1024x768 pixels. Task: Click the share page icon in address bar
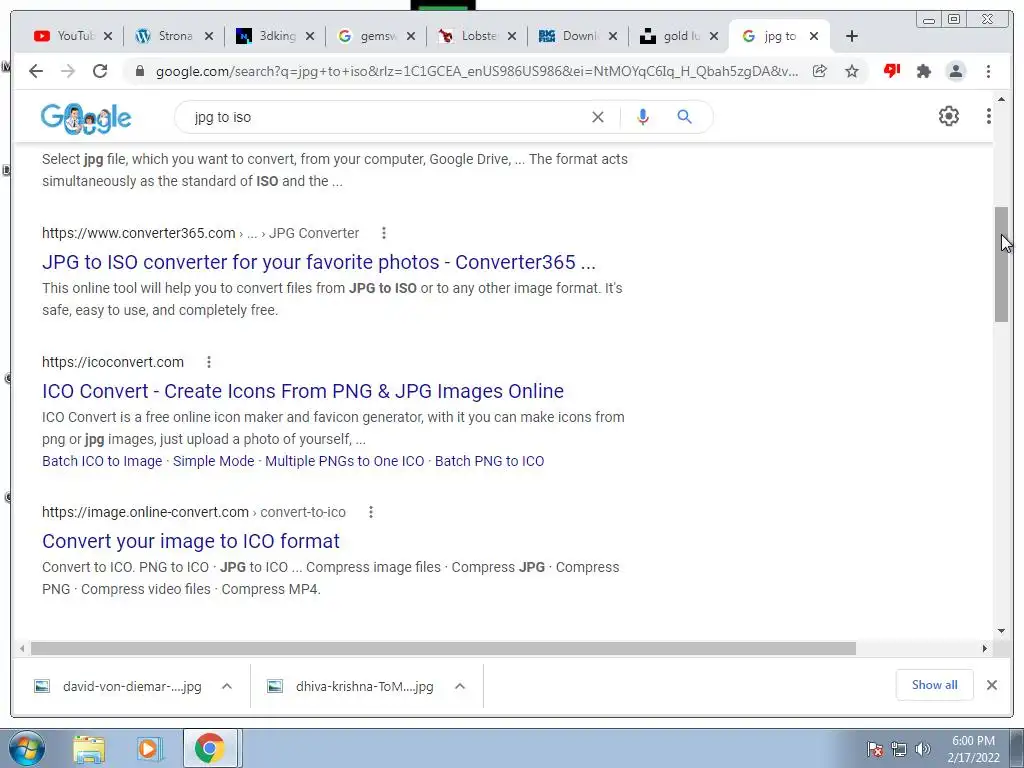point(820,71)
